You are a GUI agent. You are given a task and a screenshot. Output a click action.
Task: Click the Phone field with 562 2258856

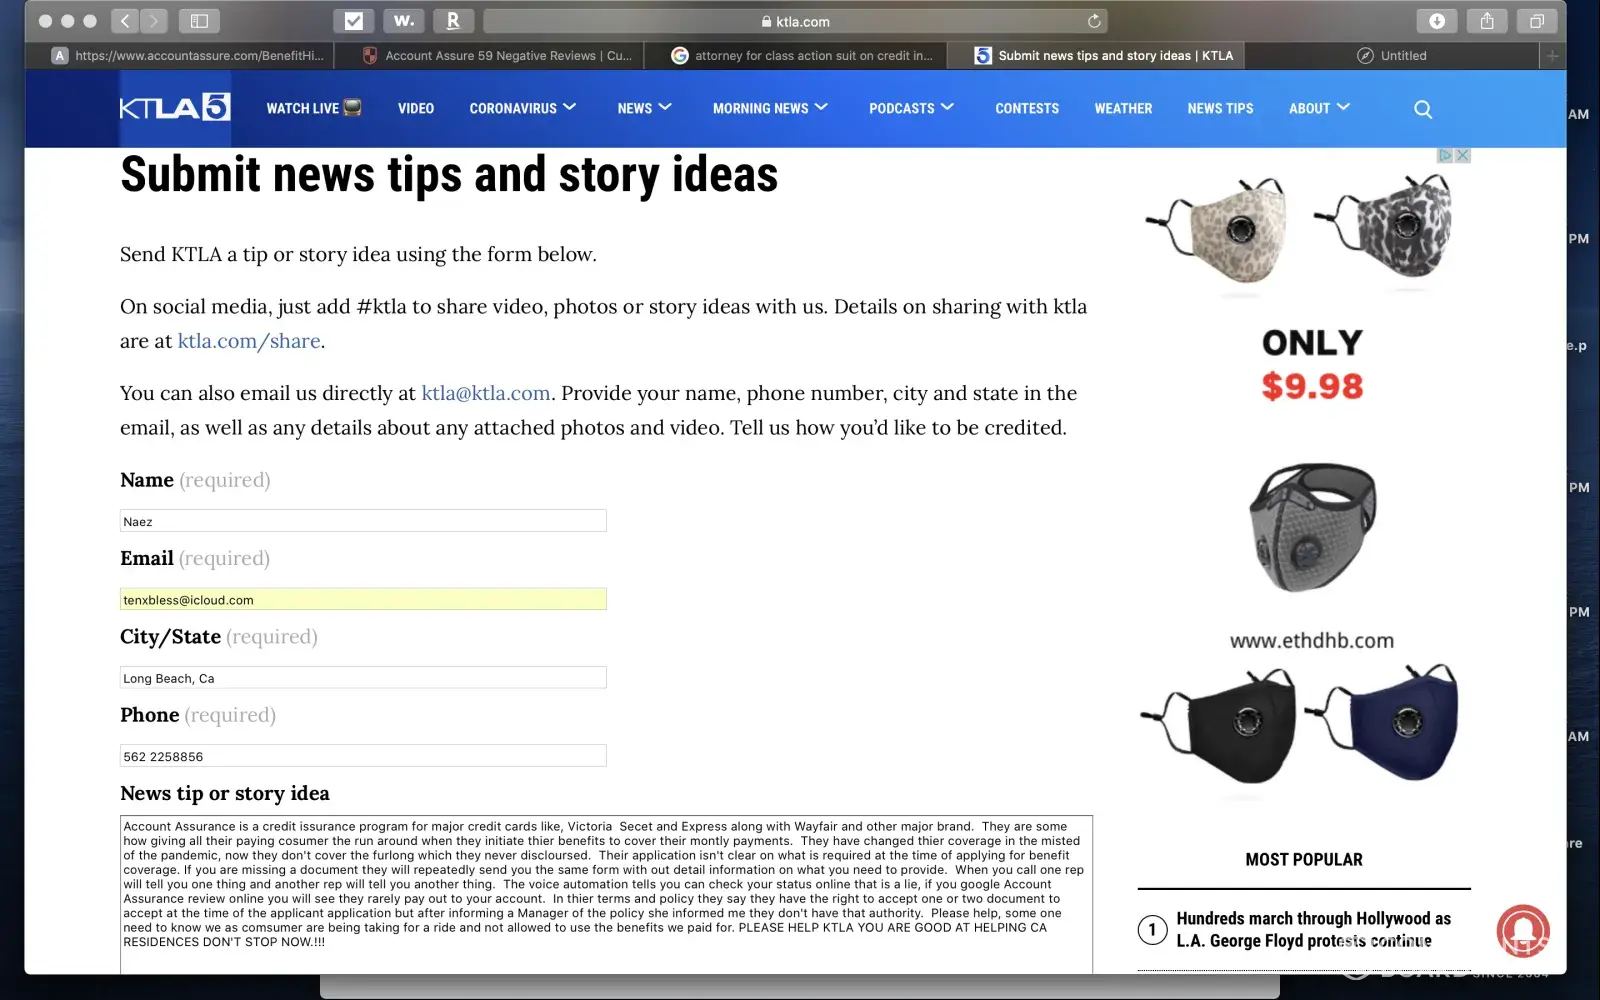click(363, 756)
